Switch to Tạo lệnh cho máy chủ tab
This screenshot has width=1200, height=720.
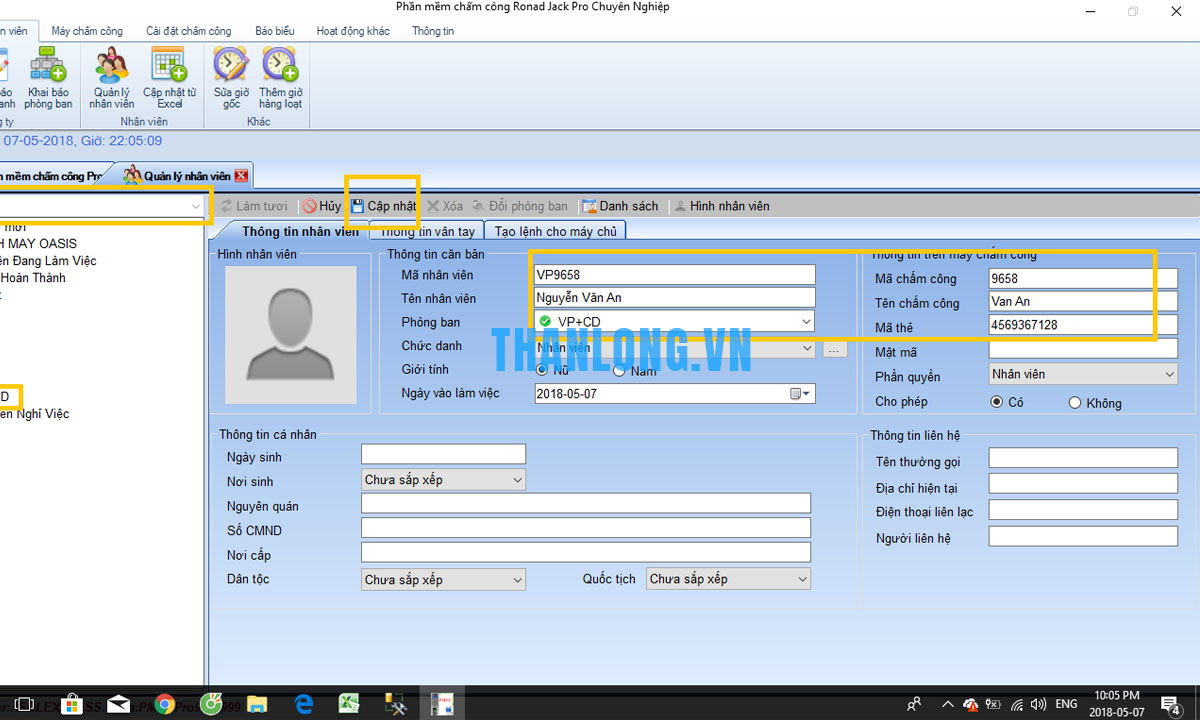(555, 231)
